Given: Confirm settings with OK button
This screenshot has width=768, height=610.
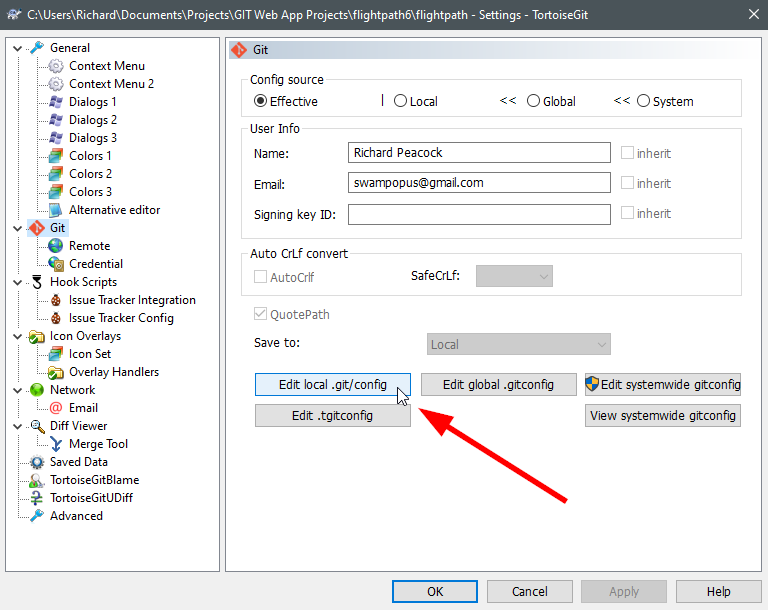Looking at the screenshot, I should point(435,591).
